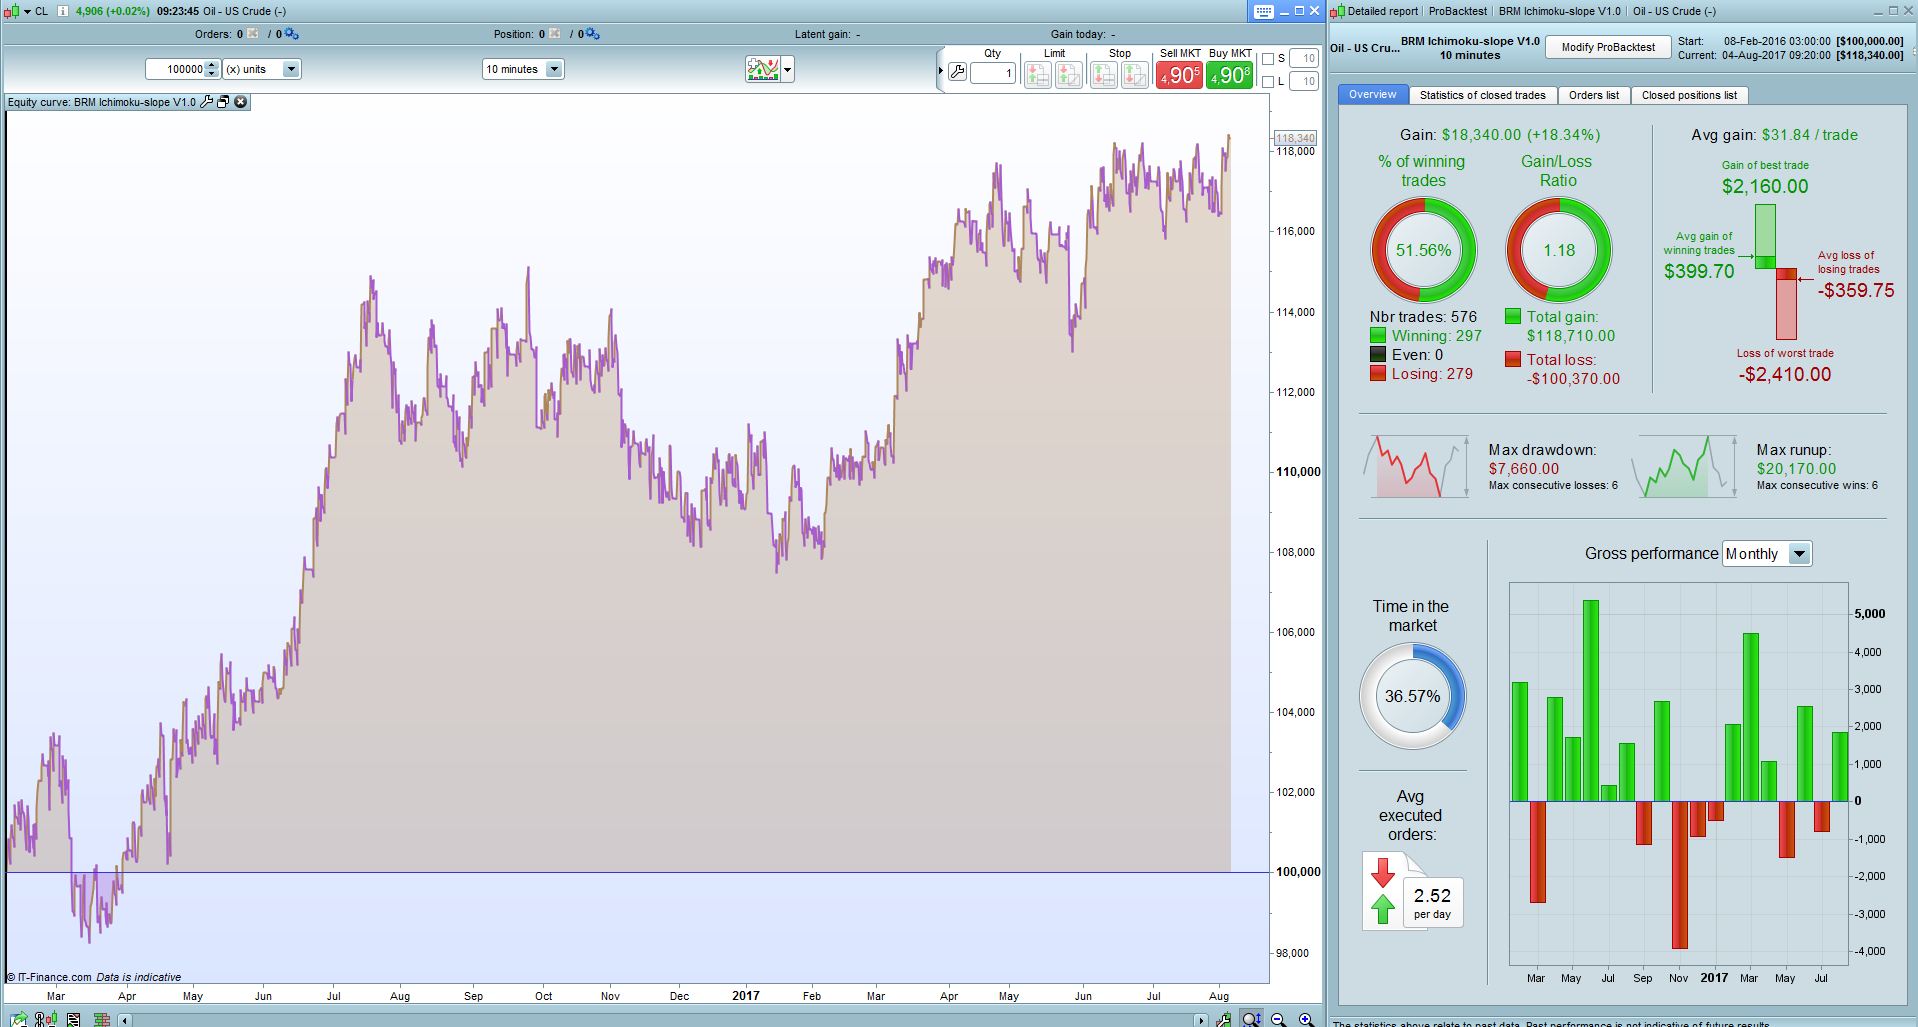The image size is (1918, 1027).
Task: Click the scroll-left arrow of the chart scrollbar
Action: click(x=125, y=1021)
